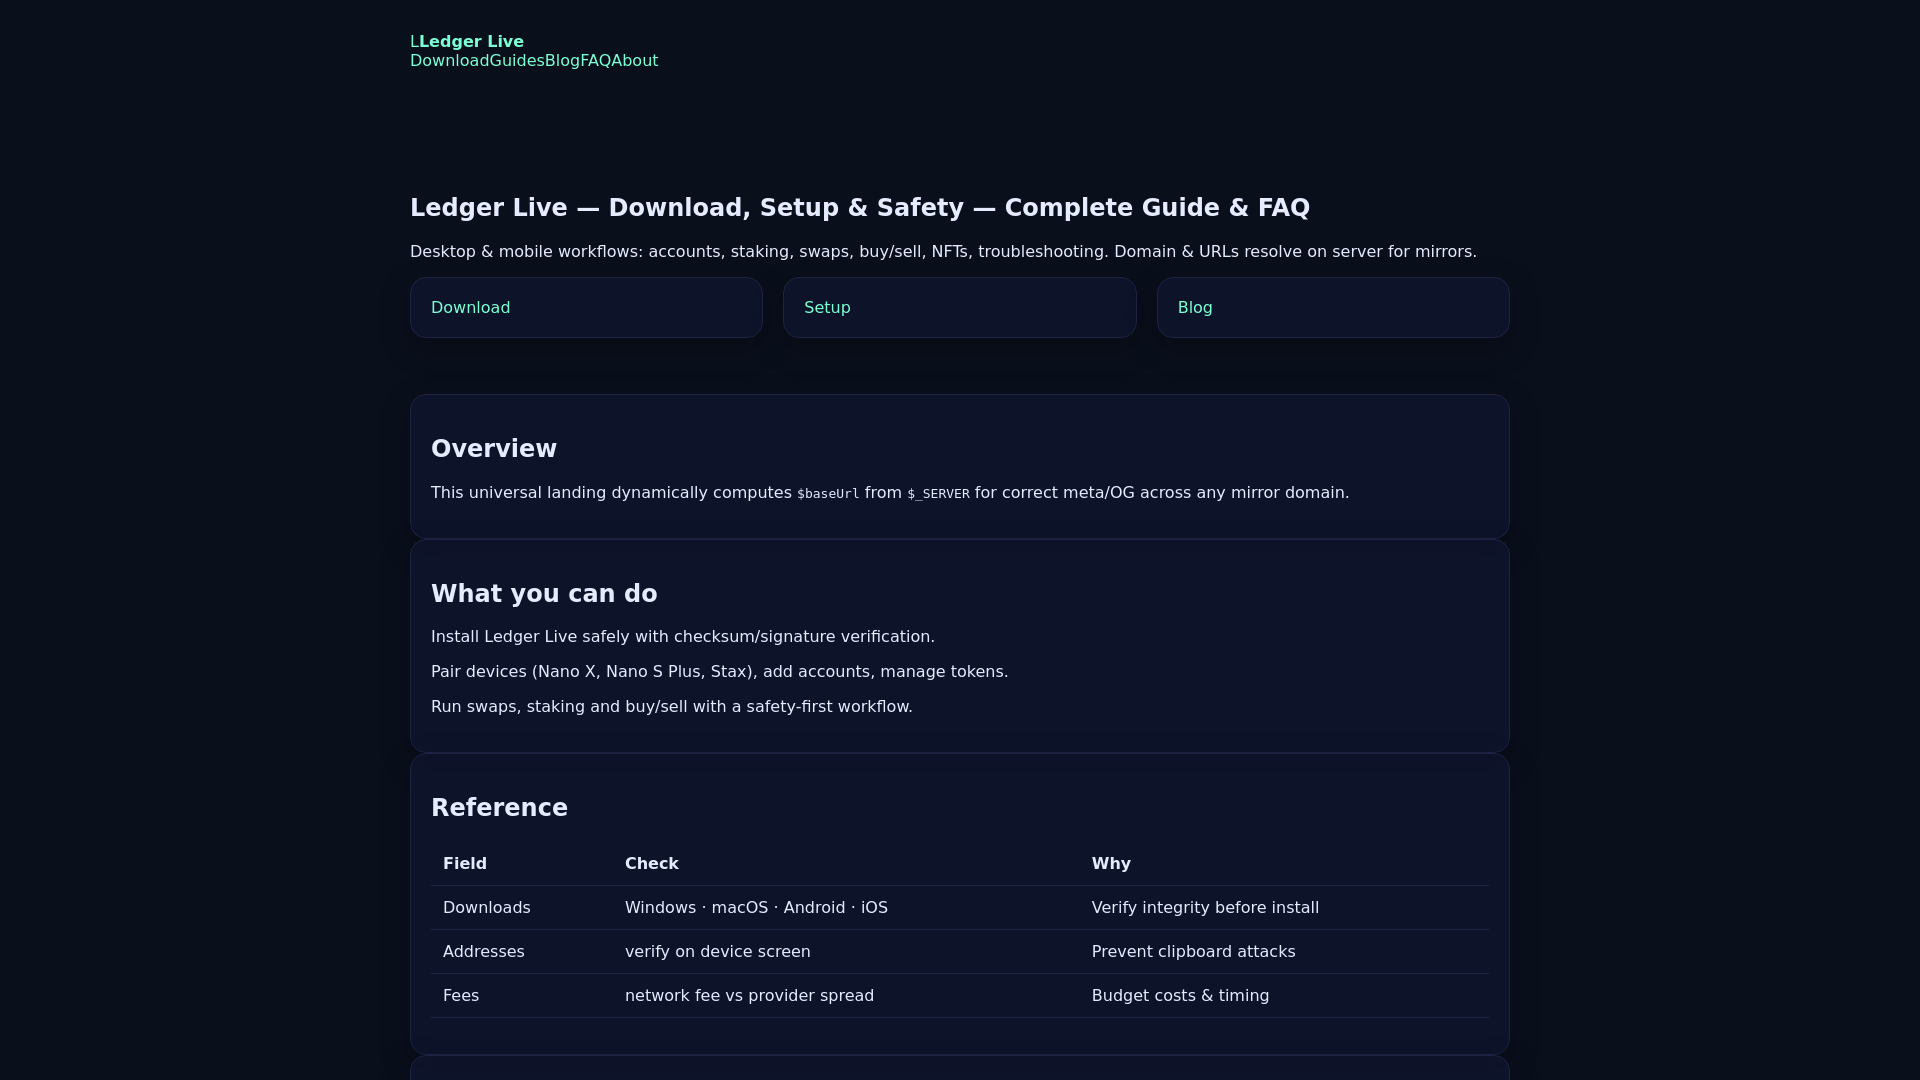1920x1080 pixels.
Task: Click the $baseUrl code snippet
Action: tap(828, 493)
